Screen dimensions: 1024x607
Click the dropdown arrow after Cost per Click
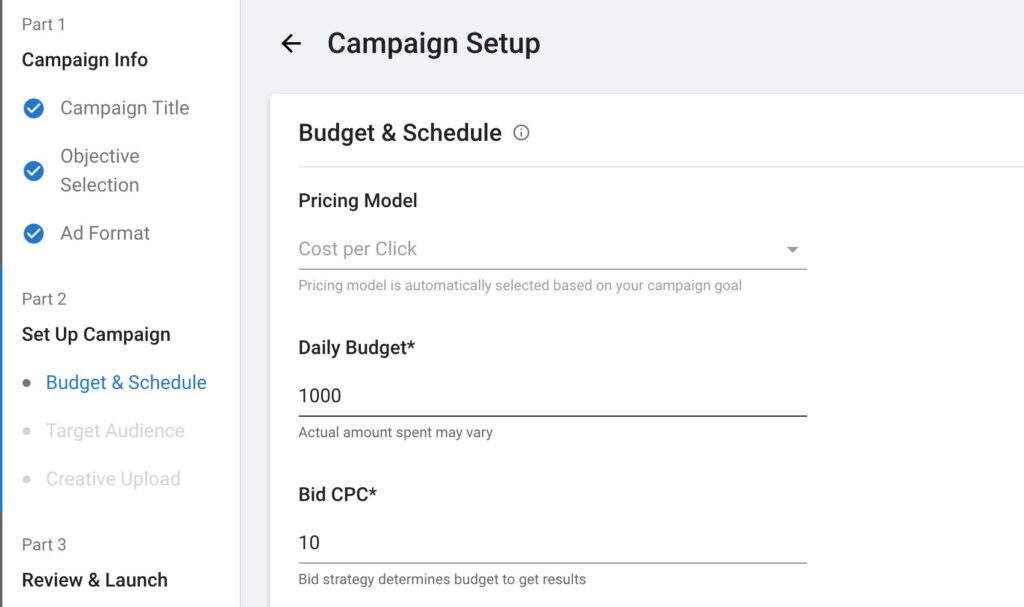click(x=793, y=249)
